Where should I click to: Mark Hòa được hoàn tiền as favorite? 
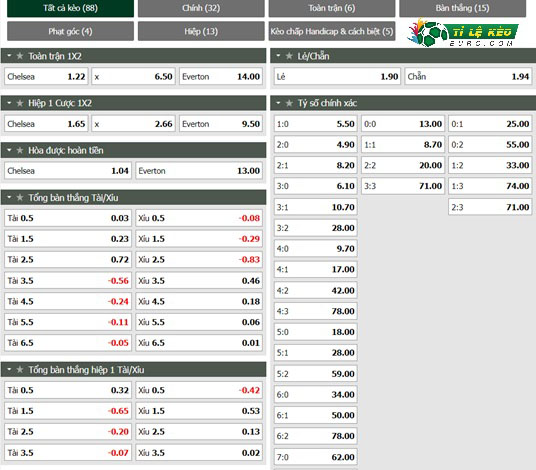tap(20, 150)
